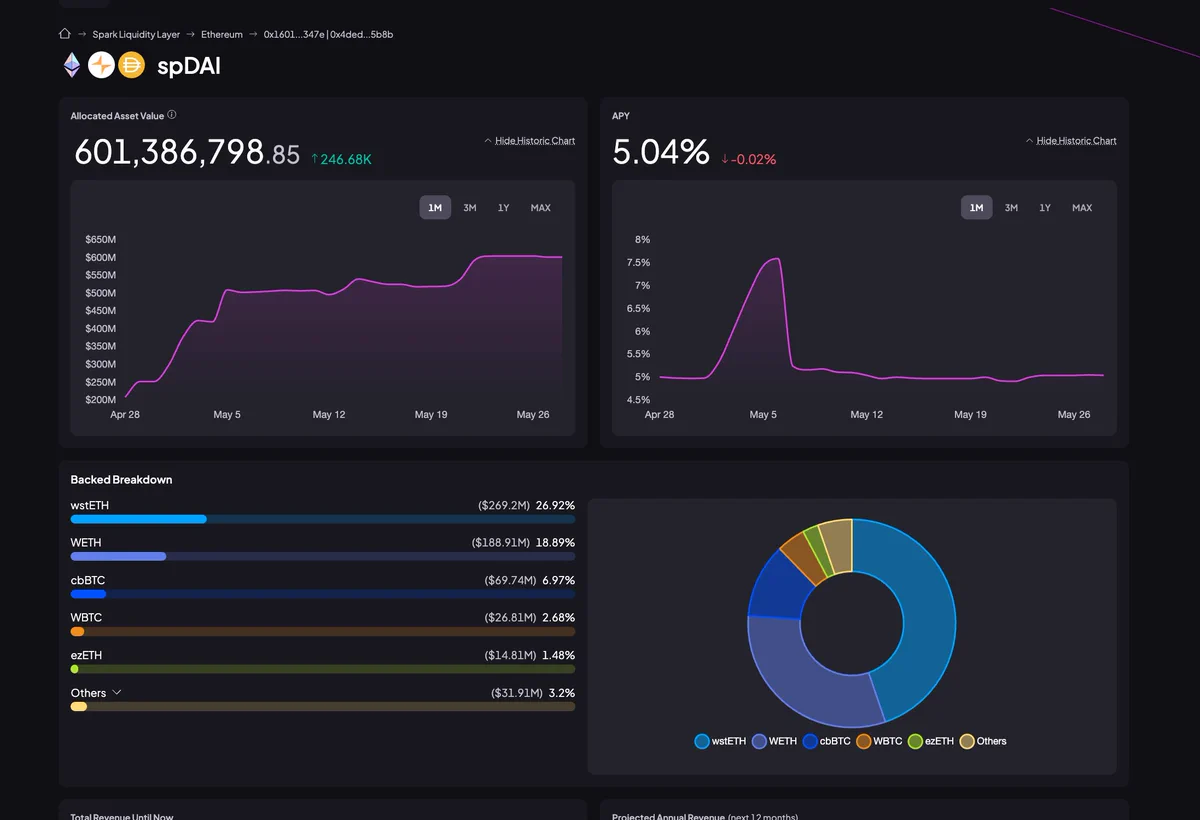Toggle wstETH in the donut chart legend

[720, 741]
